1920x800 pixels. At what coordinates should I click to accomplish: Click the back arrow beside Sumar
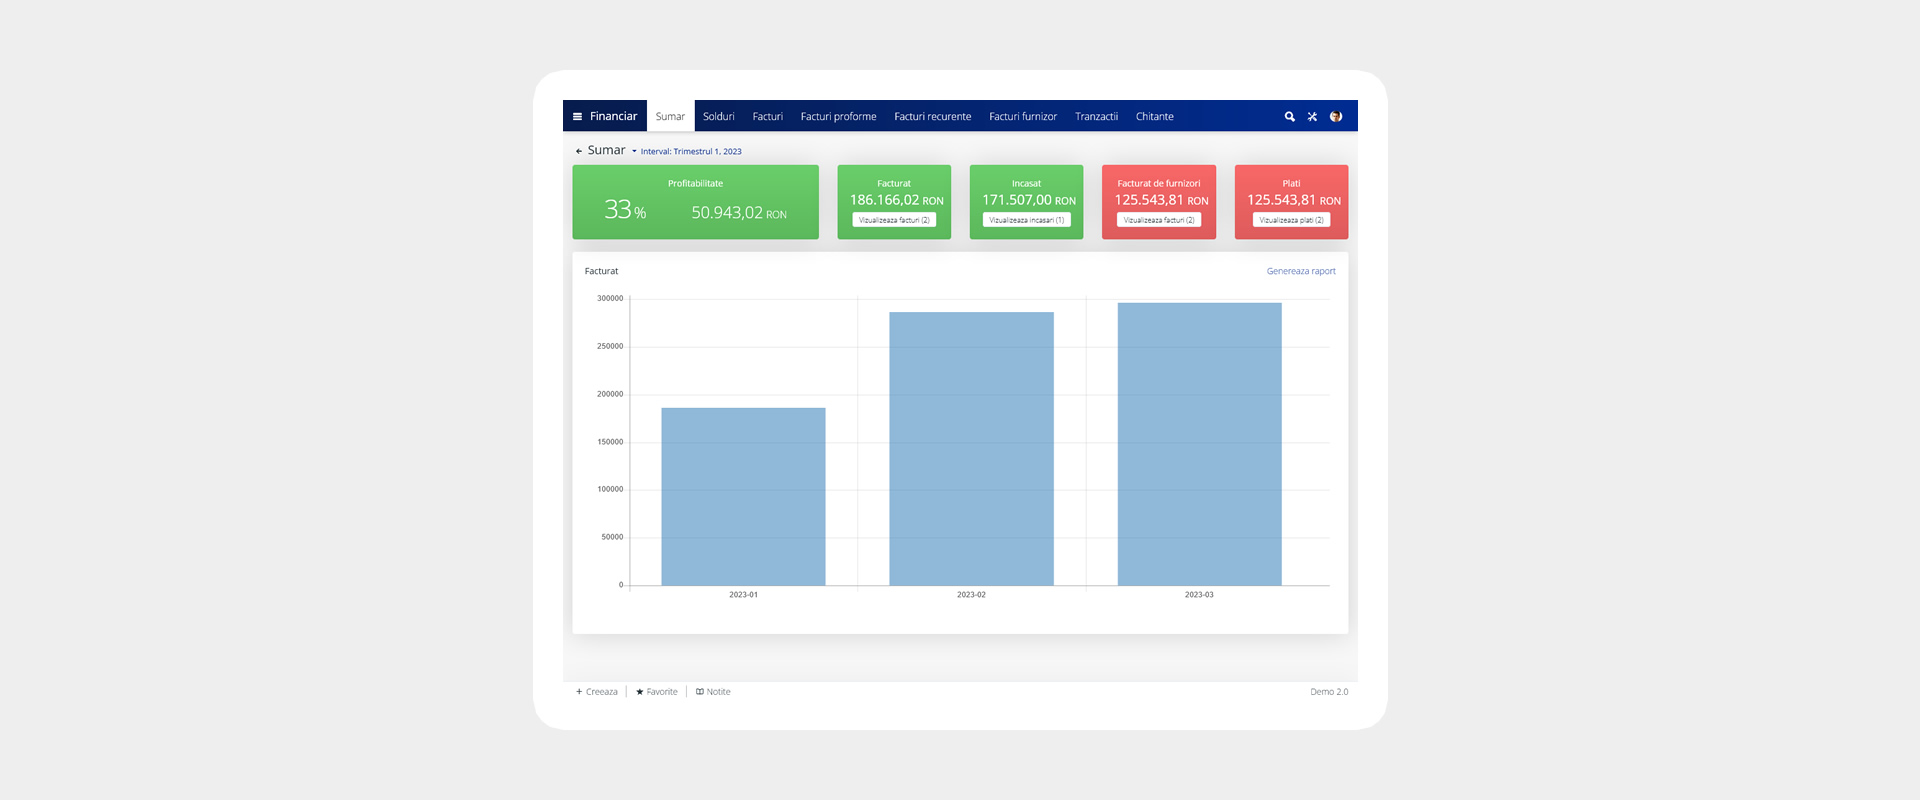[x=578, y=151]
